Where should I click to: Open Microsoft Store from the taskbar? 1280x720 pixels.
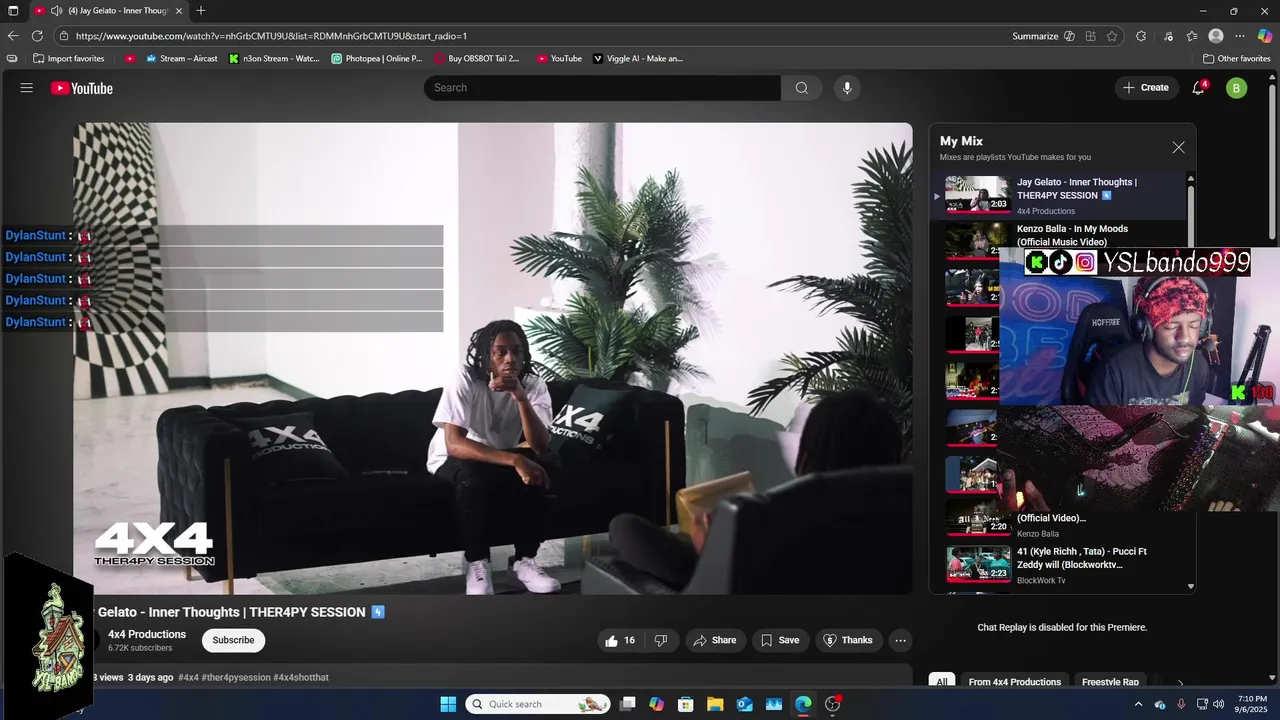pyautogui.click(x=686, y=704)
